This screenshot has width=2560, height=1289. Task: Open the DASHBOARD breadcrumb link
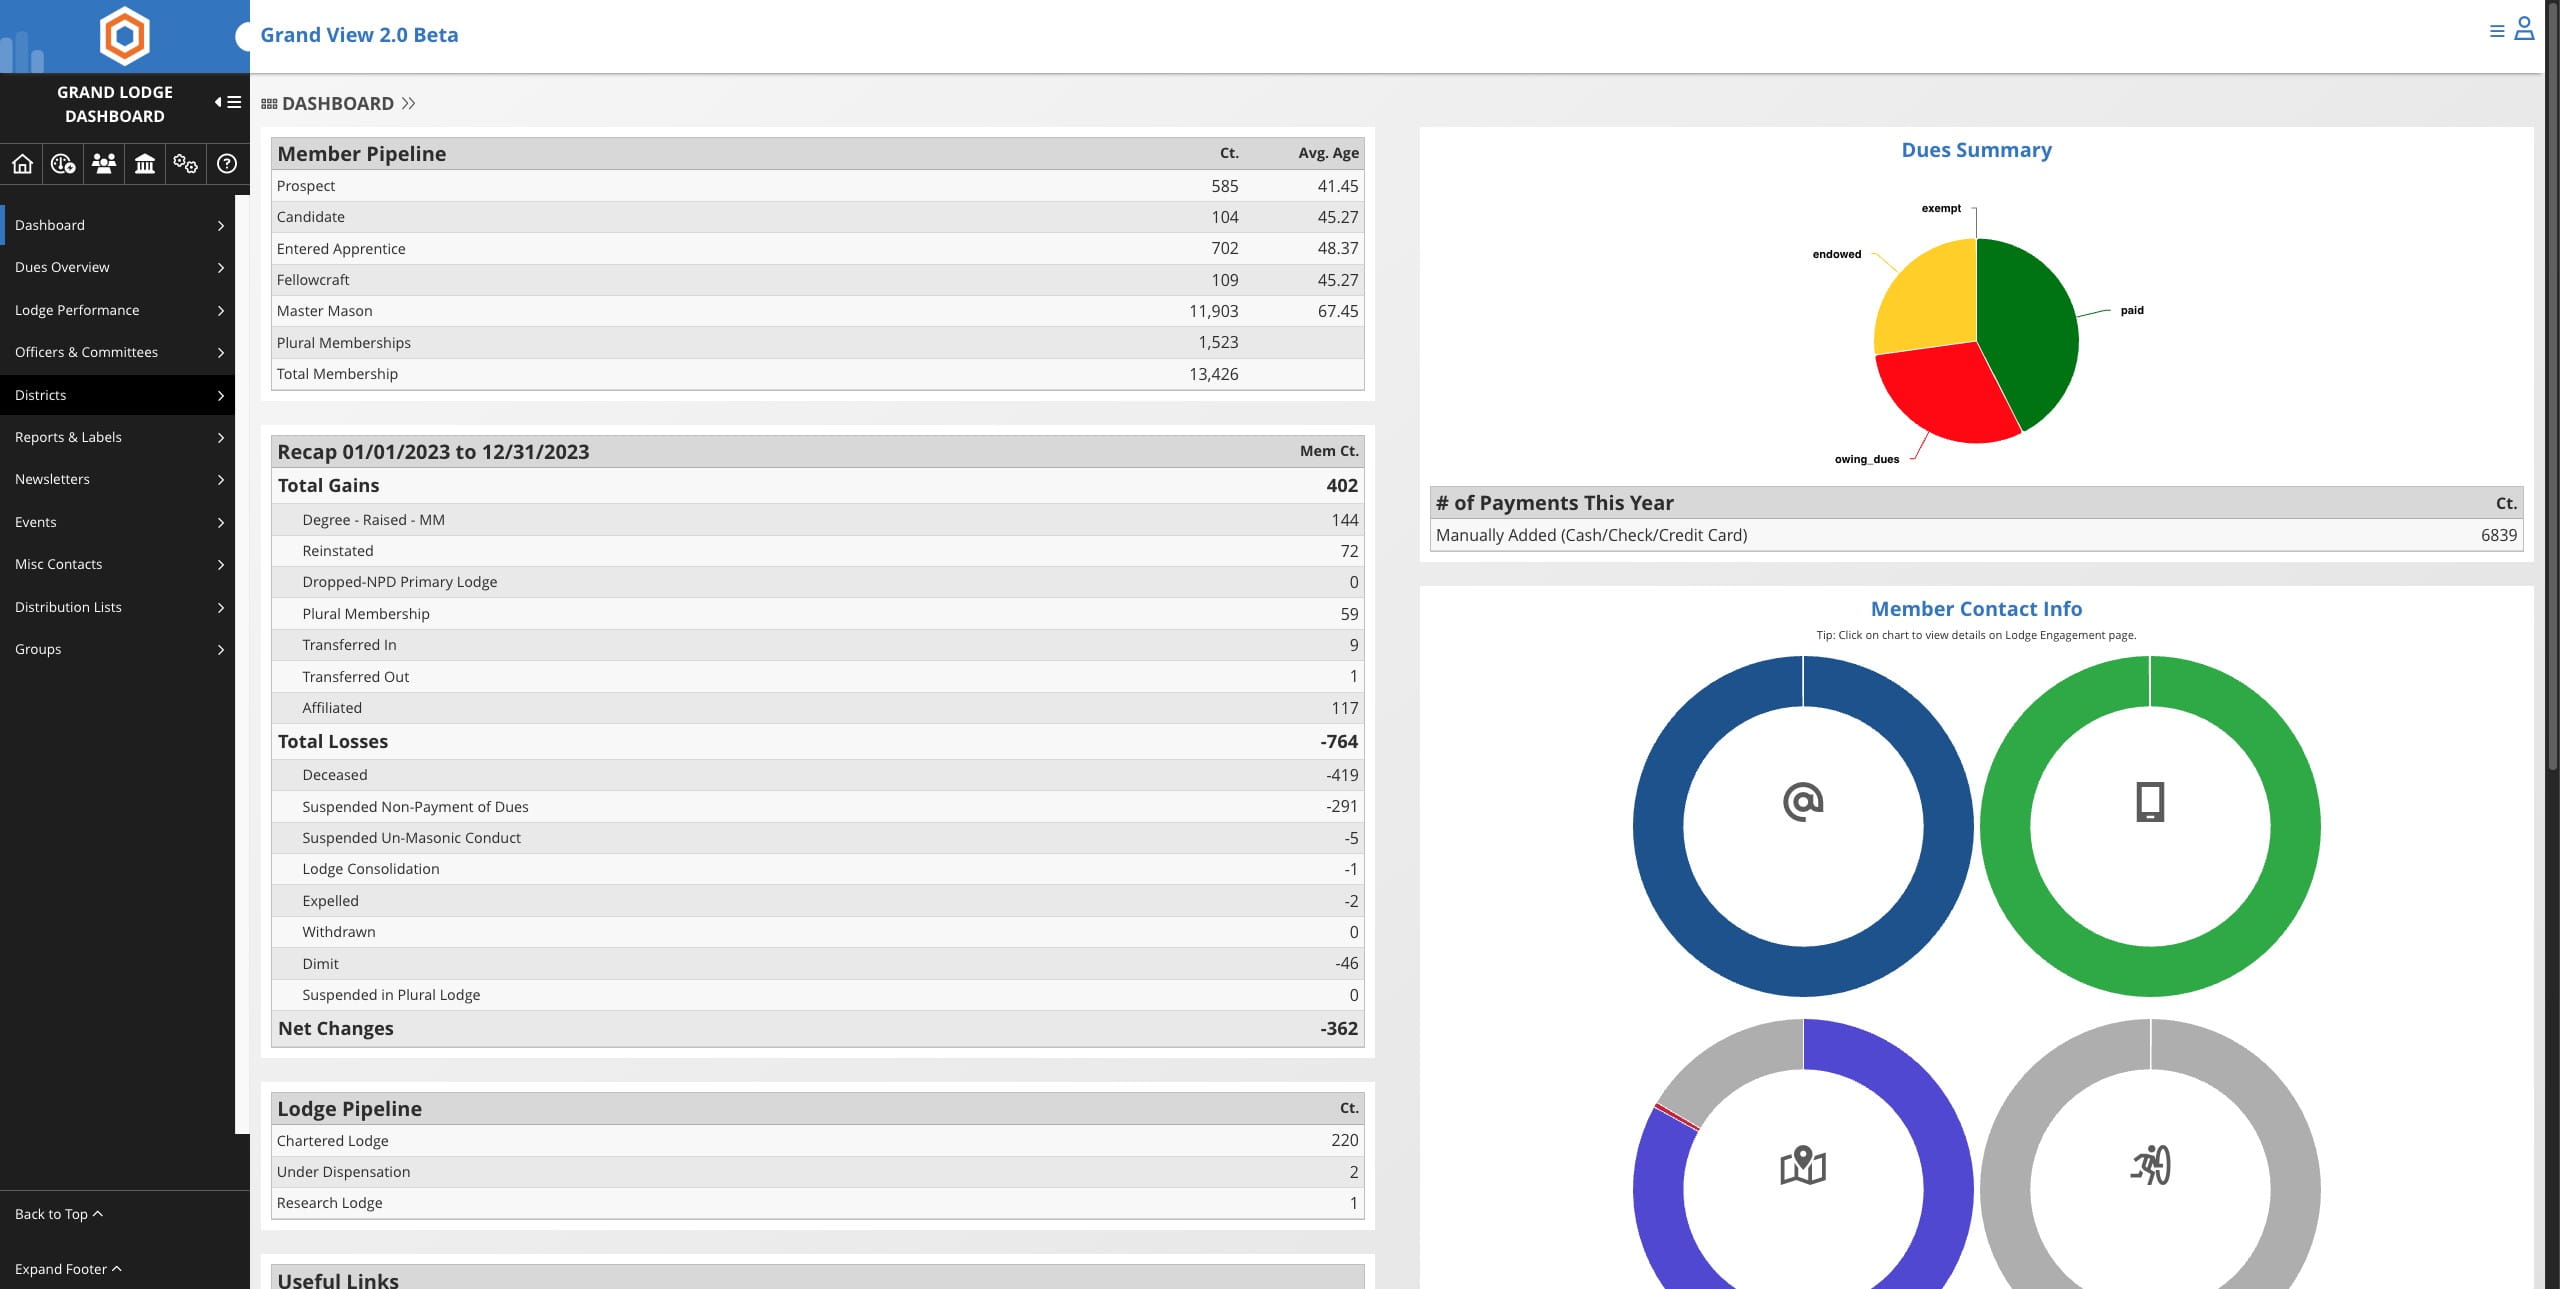(x=338, y=104)
